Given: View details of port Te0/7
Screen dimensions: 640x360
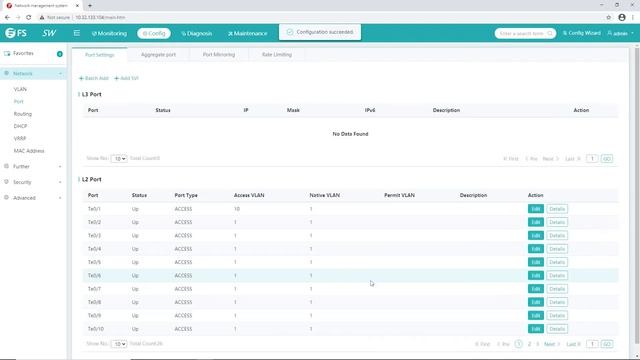Looking at the screenshot, I should [557, 289].
